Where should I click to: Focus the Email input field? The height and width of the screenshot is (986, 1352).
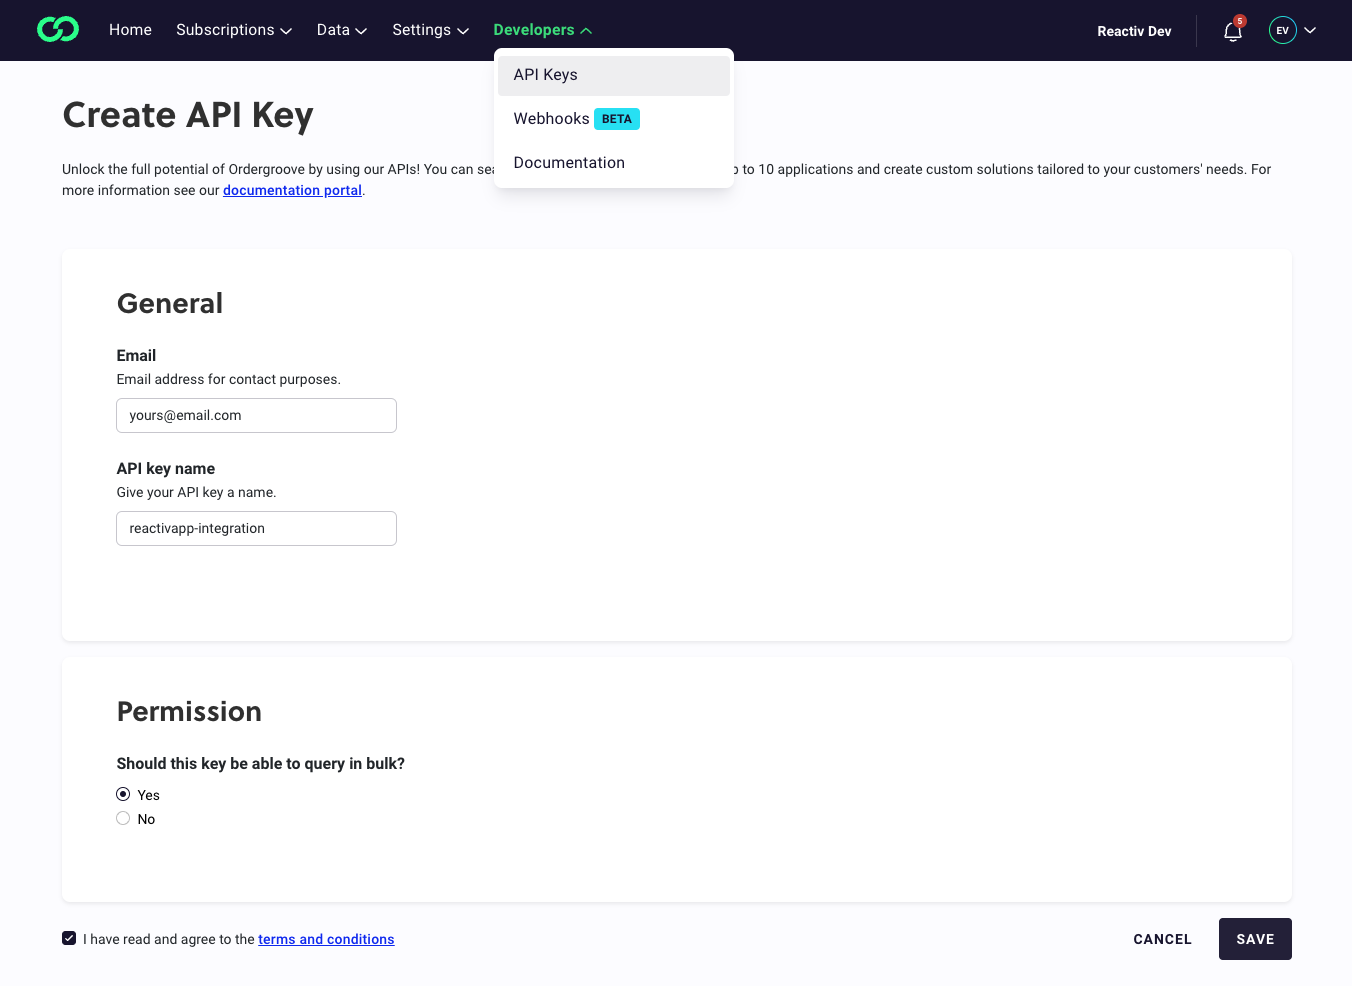[256, 415]
